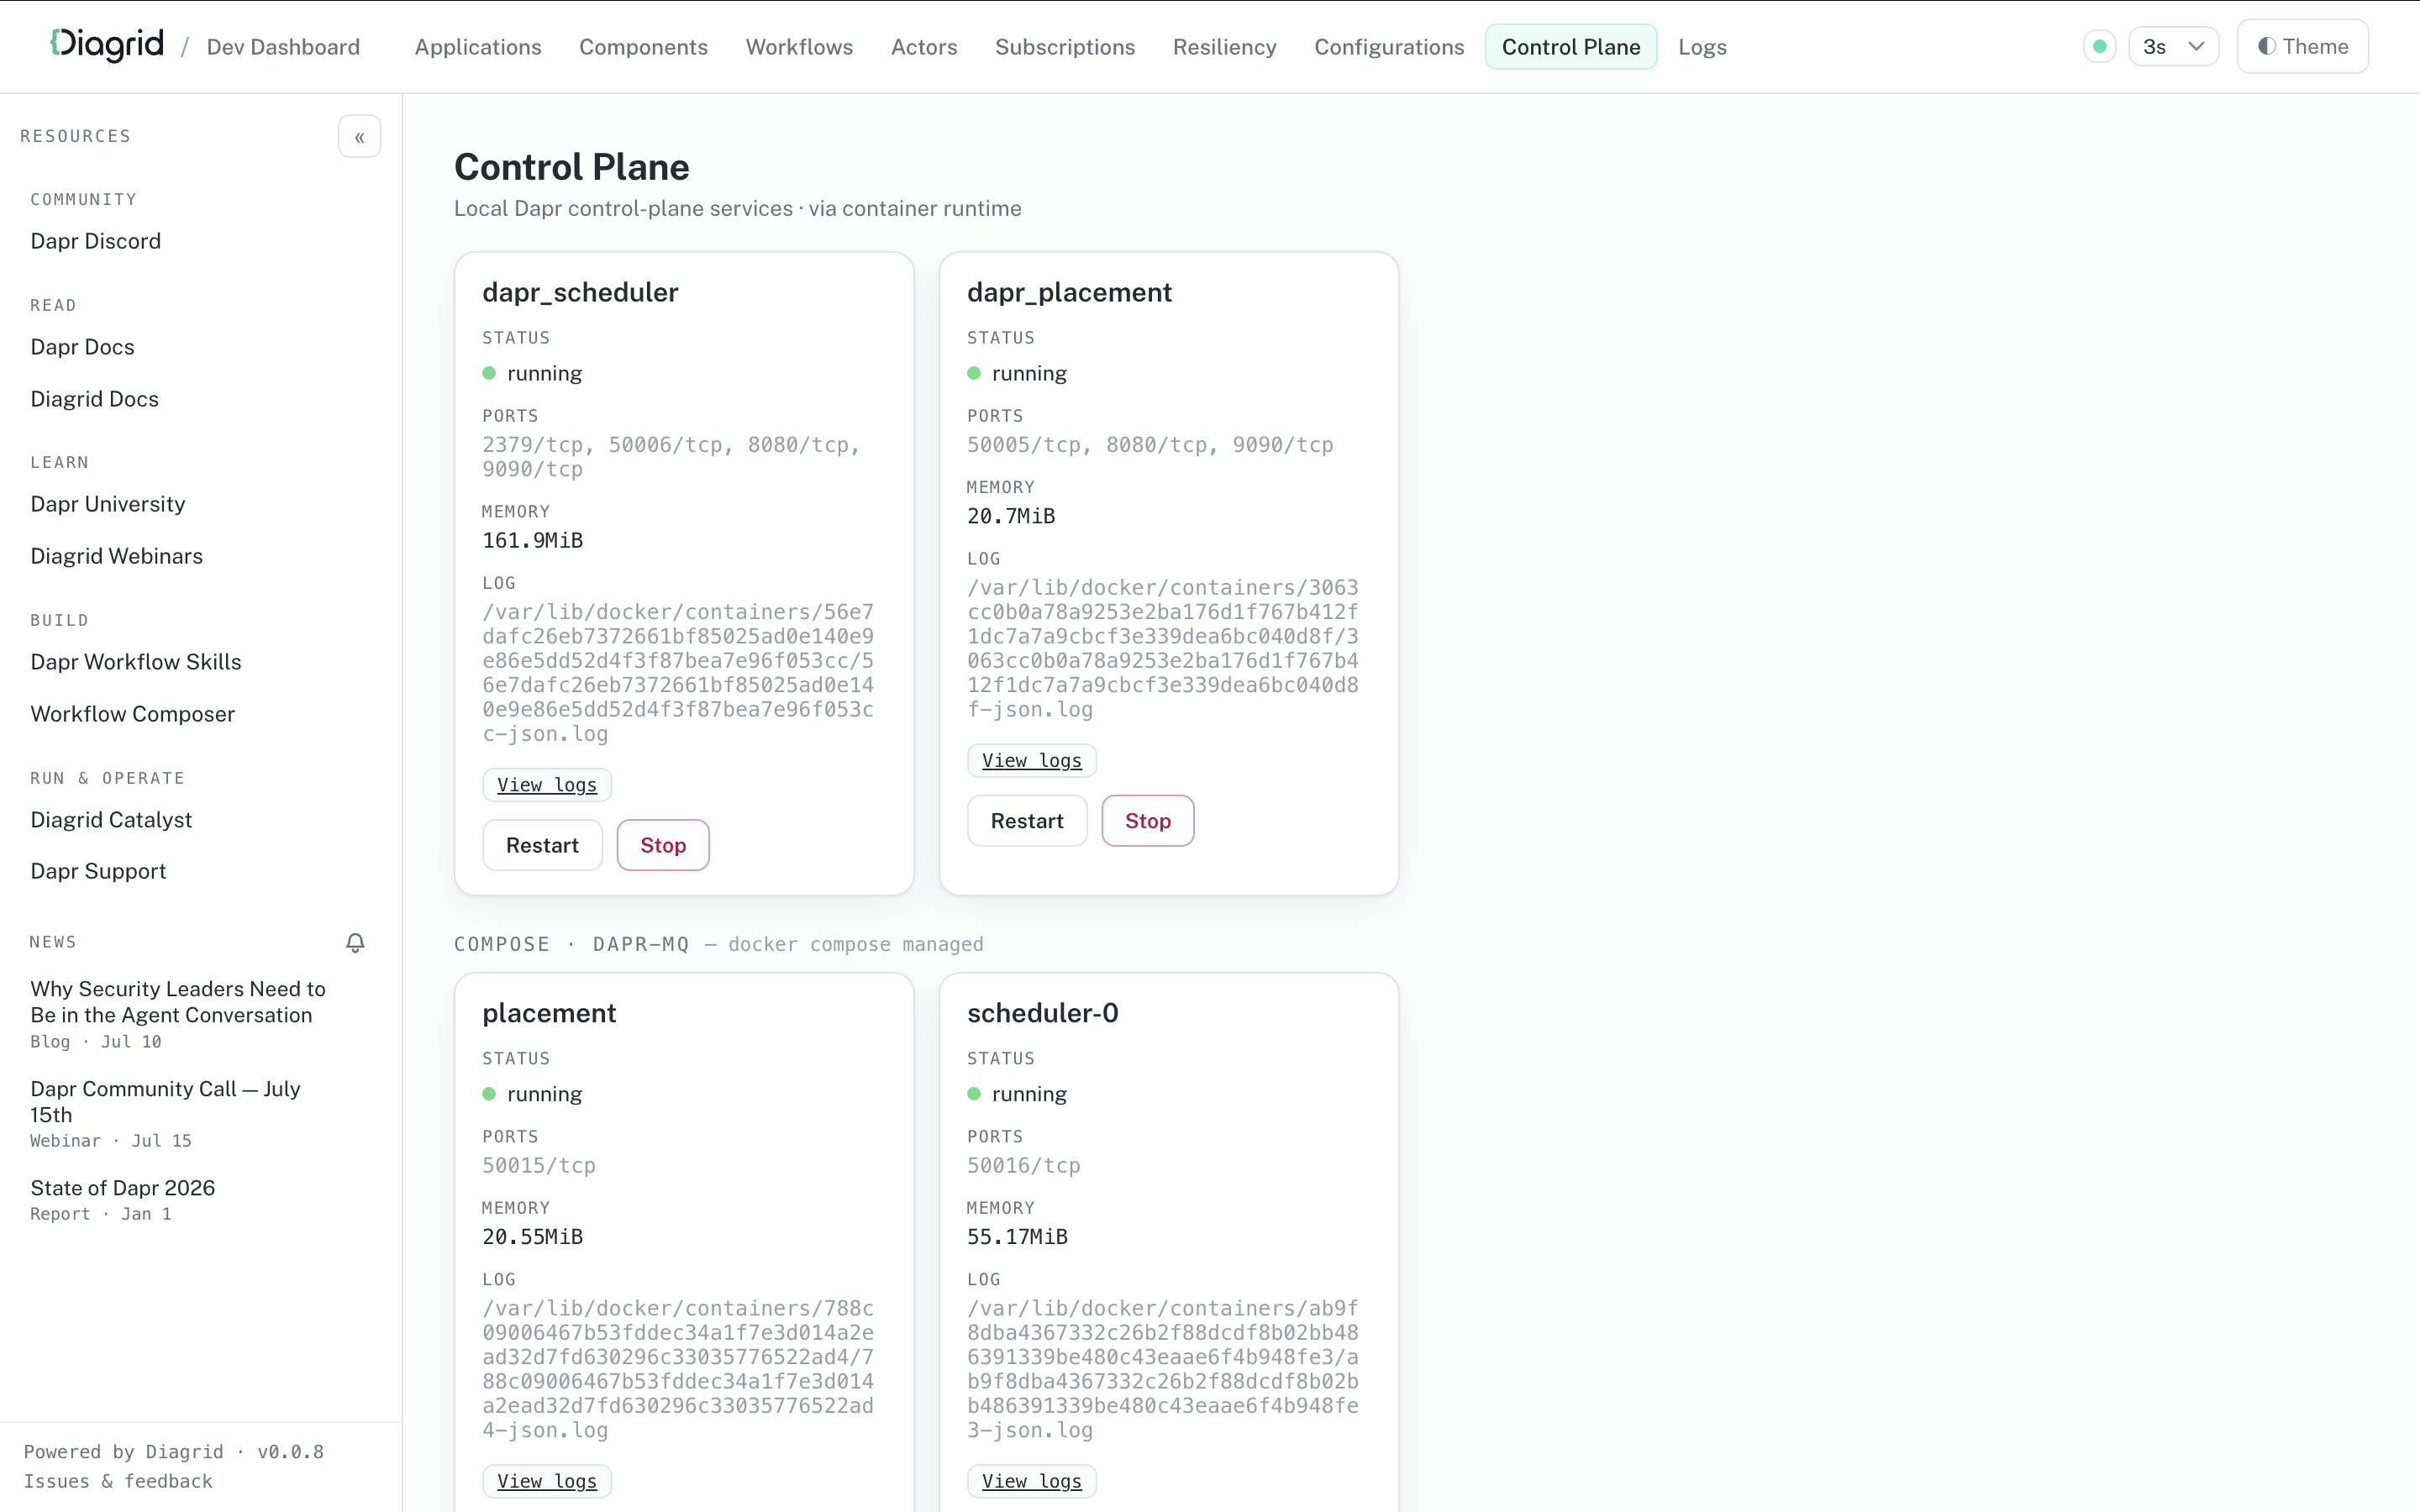Click the Control Plane page heading
Viewport: 2420px width, 1512px height.
click(x=572, y=167)
